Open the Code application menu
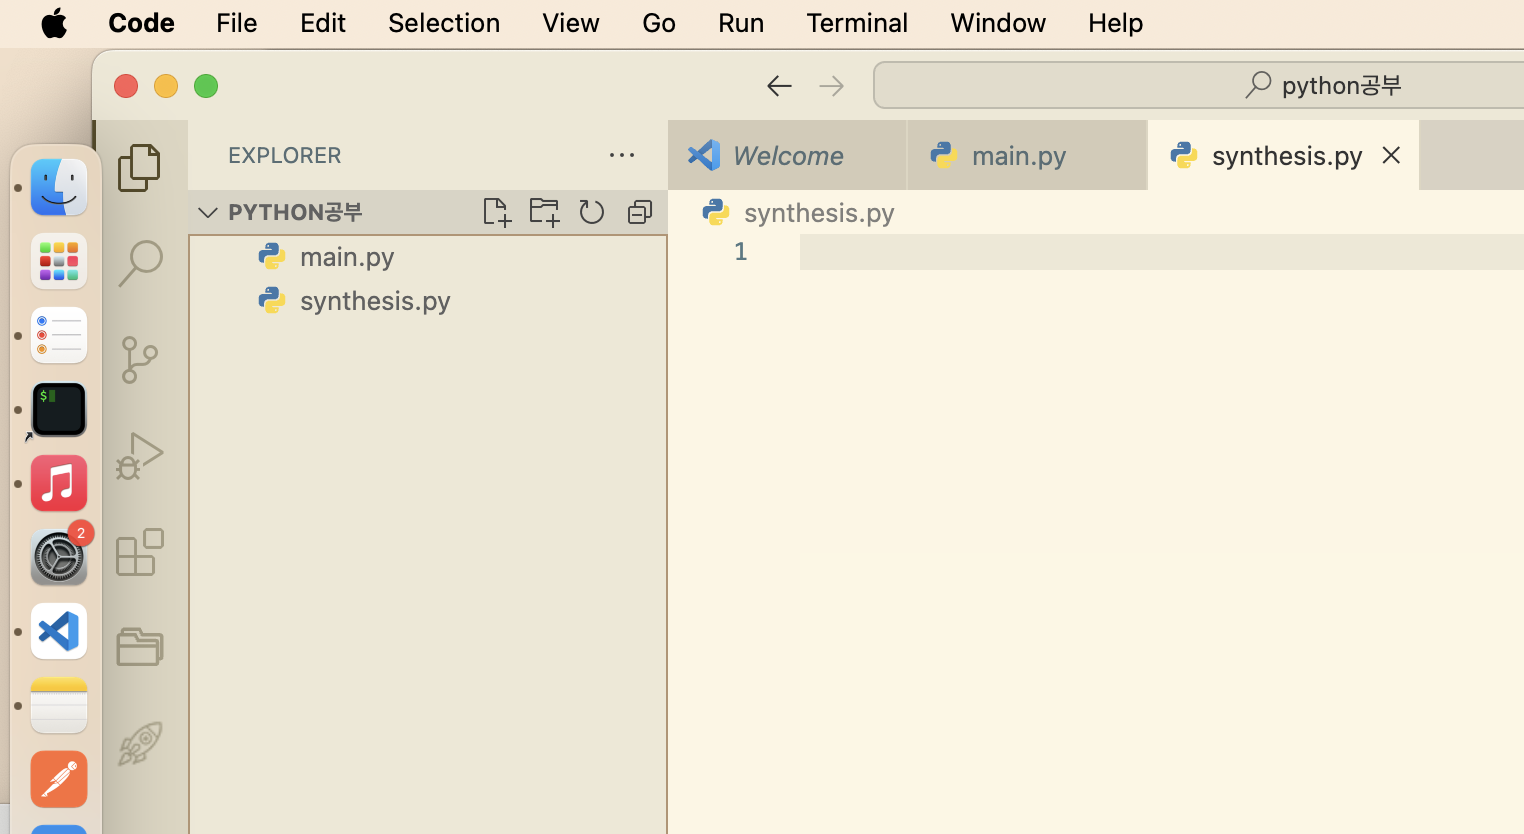Image resolution: width=1524 pixels, height=834 pixels. (x=141, y=23)
